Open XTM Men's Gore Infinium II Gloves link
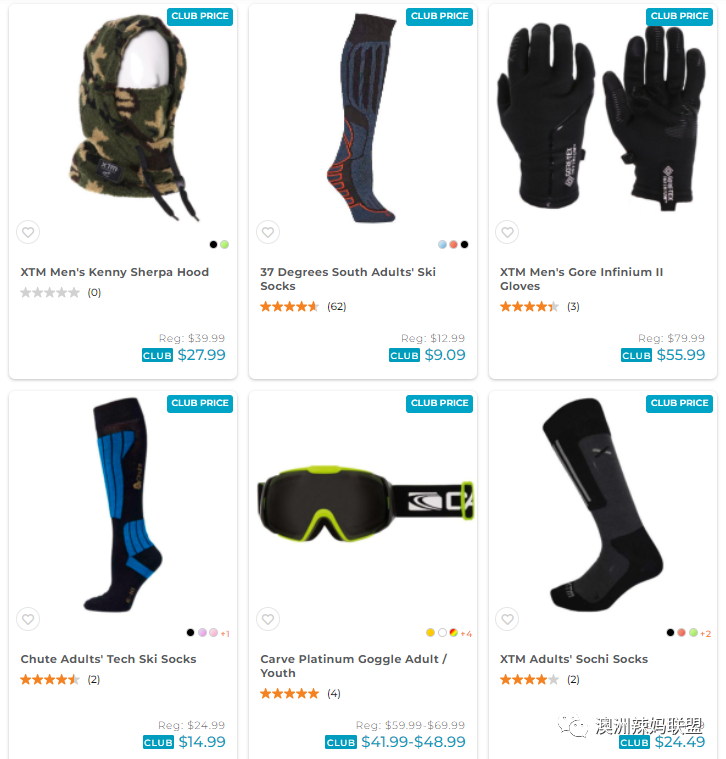Viewport: 726px width, 759px height. (x=581, y=279)
